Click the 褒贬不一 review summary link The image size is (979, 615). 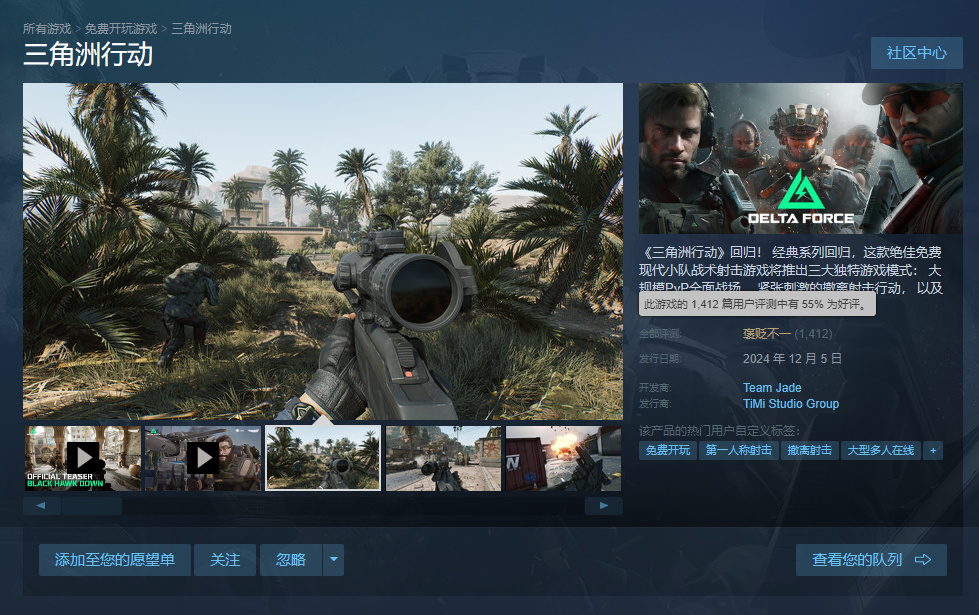click(x=766, y=334)
